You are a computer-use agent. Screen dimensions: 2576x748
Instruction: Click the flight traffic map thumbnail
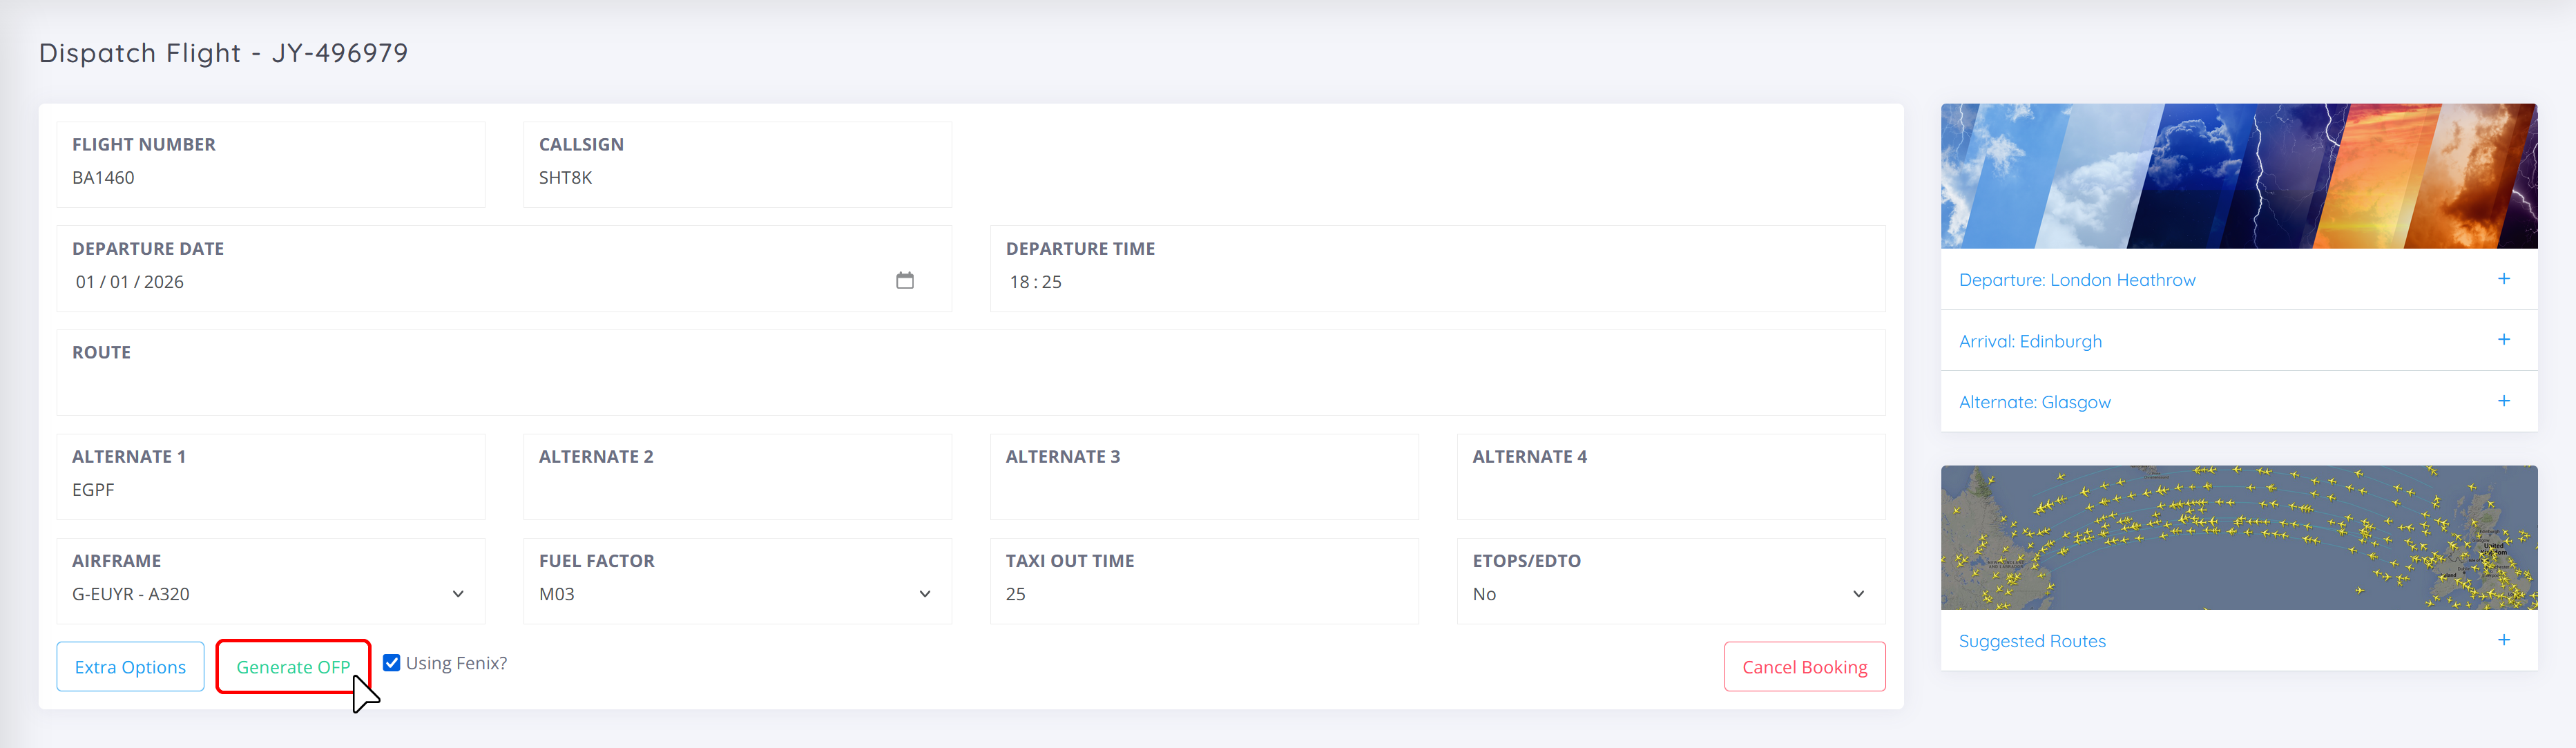(x=2238, y=538)
